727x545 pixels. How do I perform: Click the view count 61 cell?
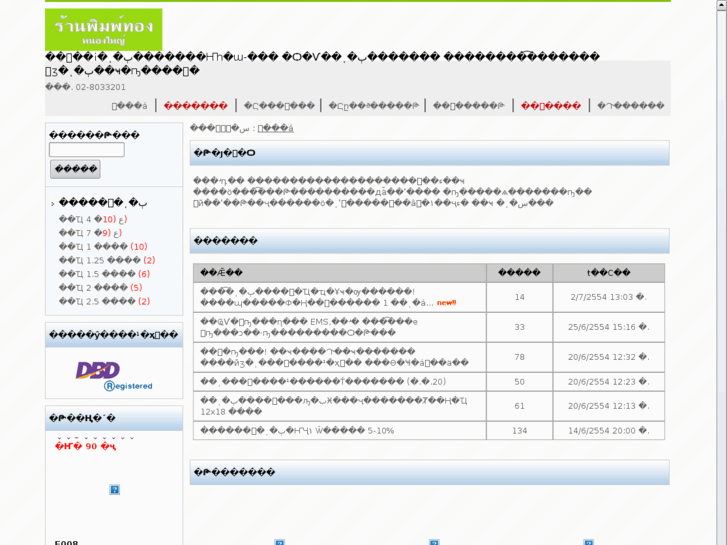coord(519,406)
